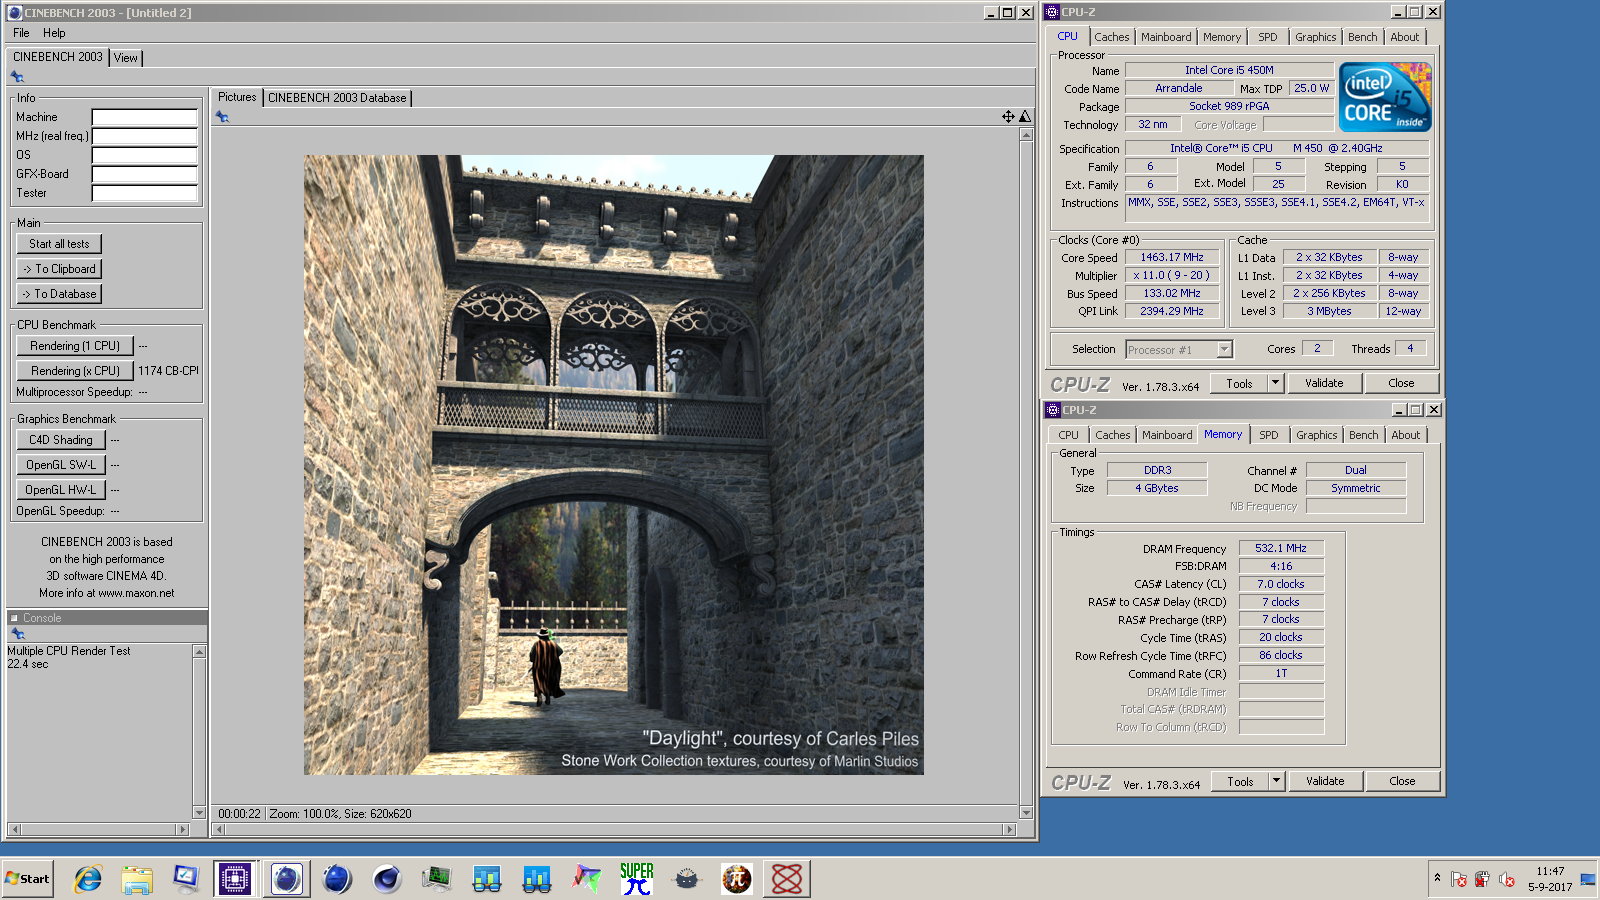The image size is (1600, 900).
Task: Switch to Caches tab in upper CPU-Z window
Action: point(1112,37)
